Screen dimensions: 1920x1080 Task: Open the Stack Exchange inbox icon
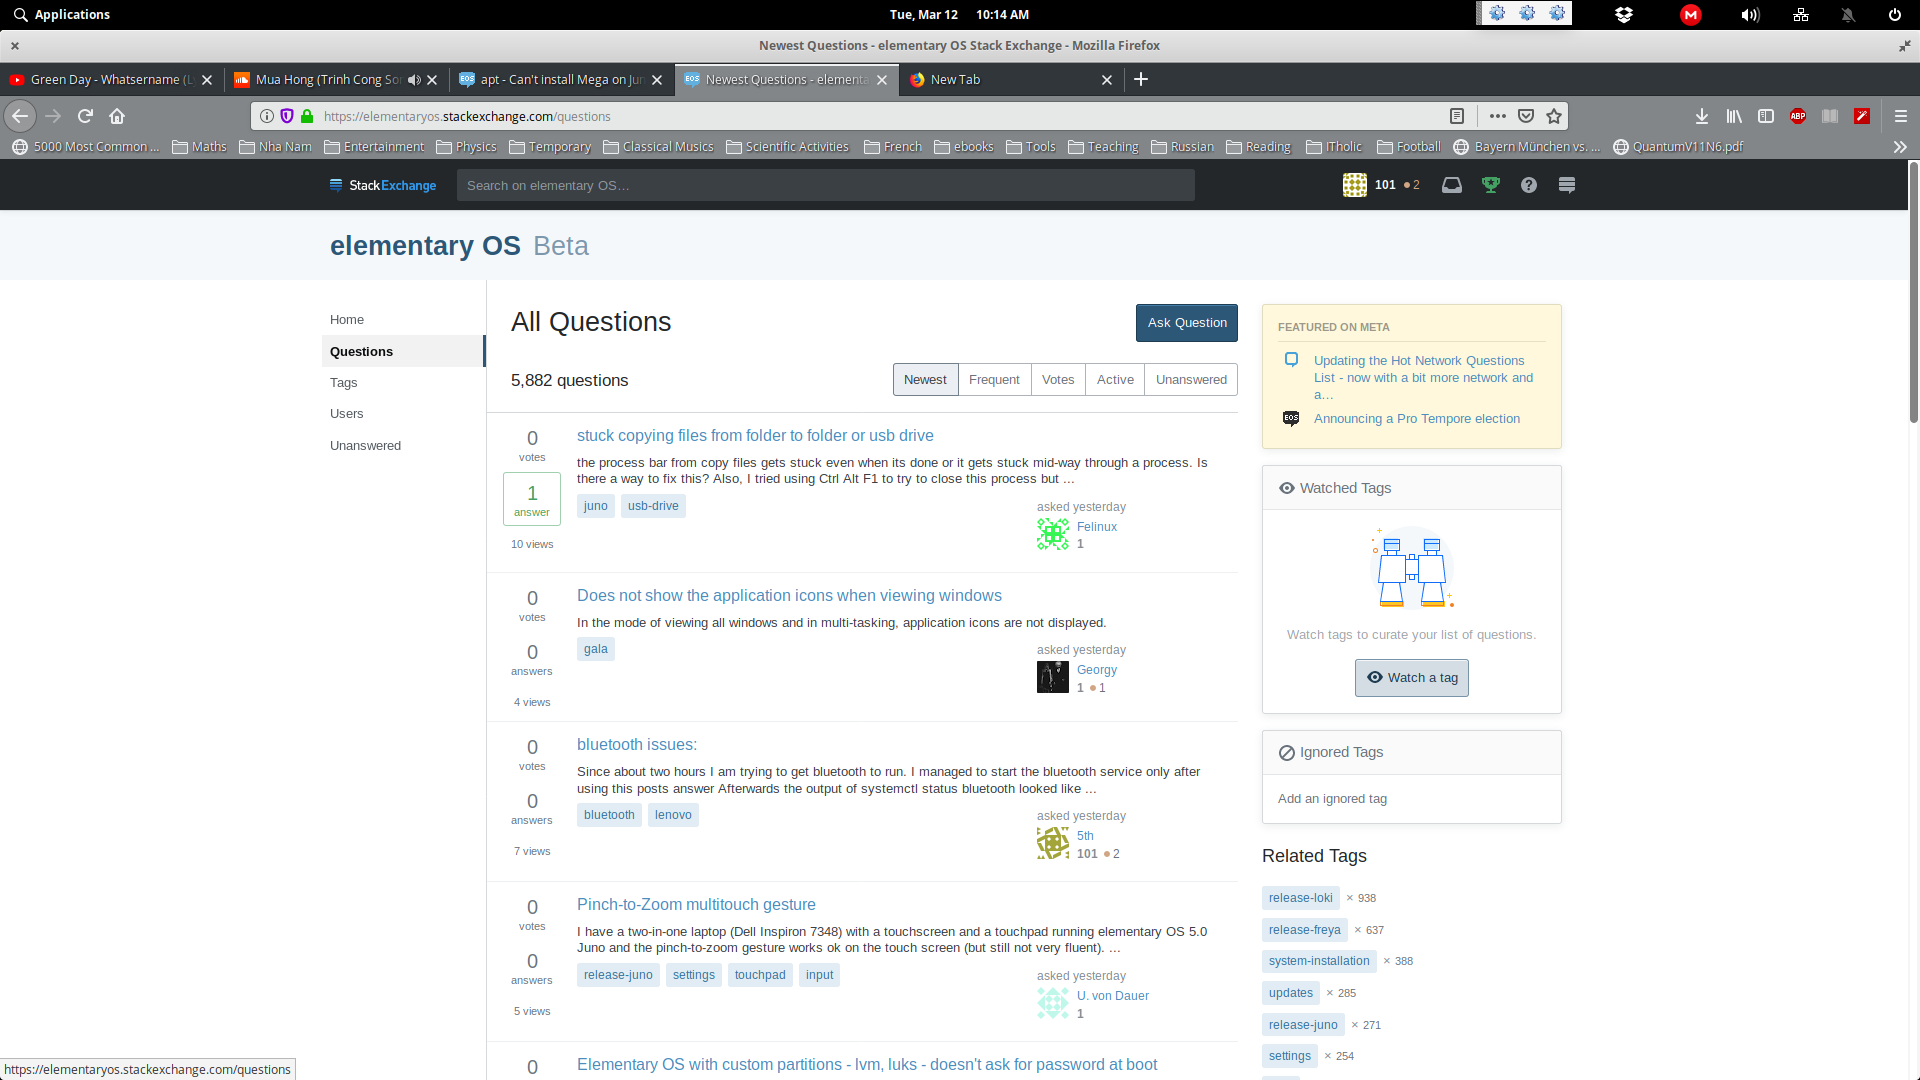(x=1451, y=185)
